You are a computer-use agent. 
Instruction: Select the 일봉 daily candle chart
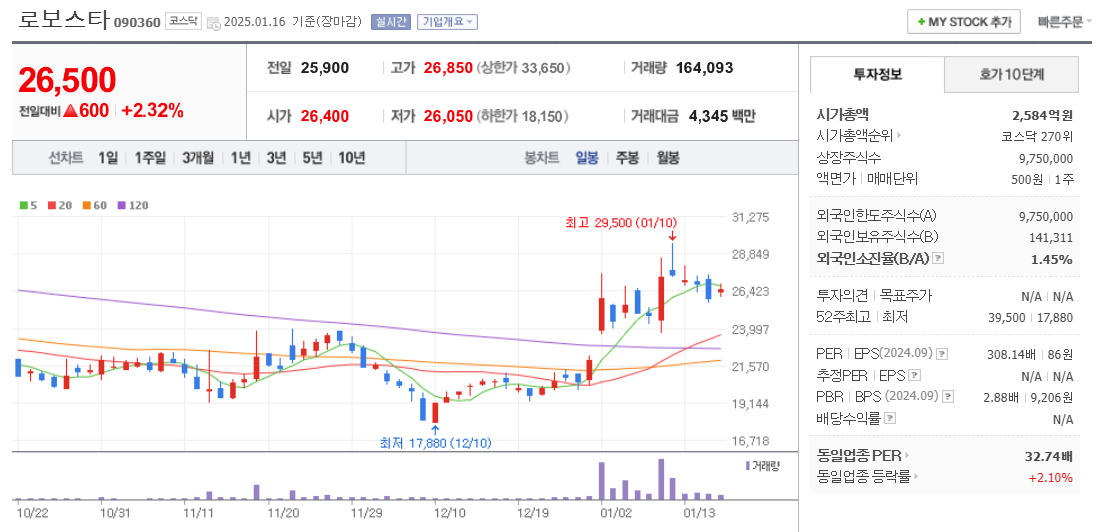[587, 158]
